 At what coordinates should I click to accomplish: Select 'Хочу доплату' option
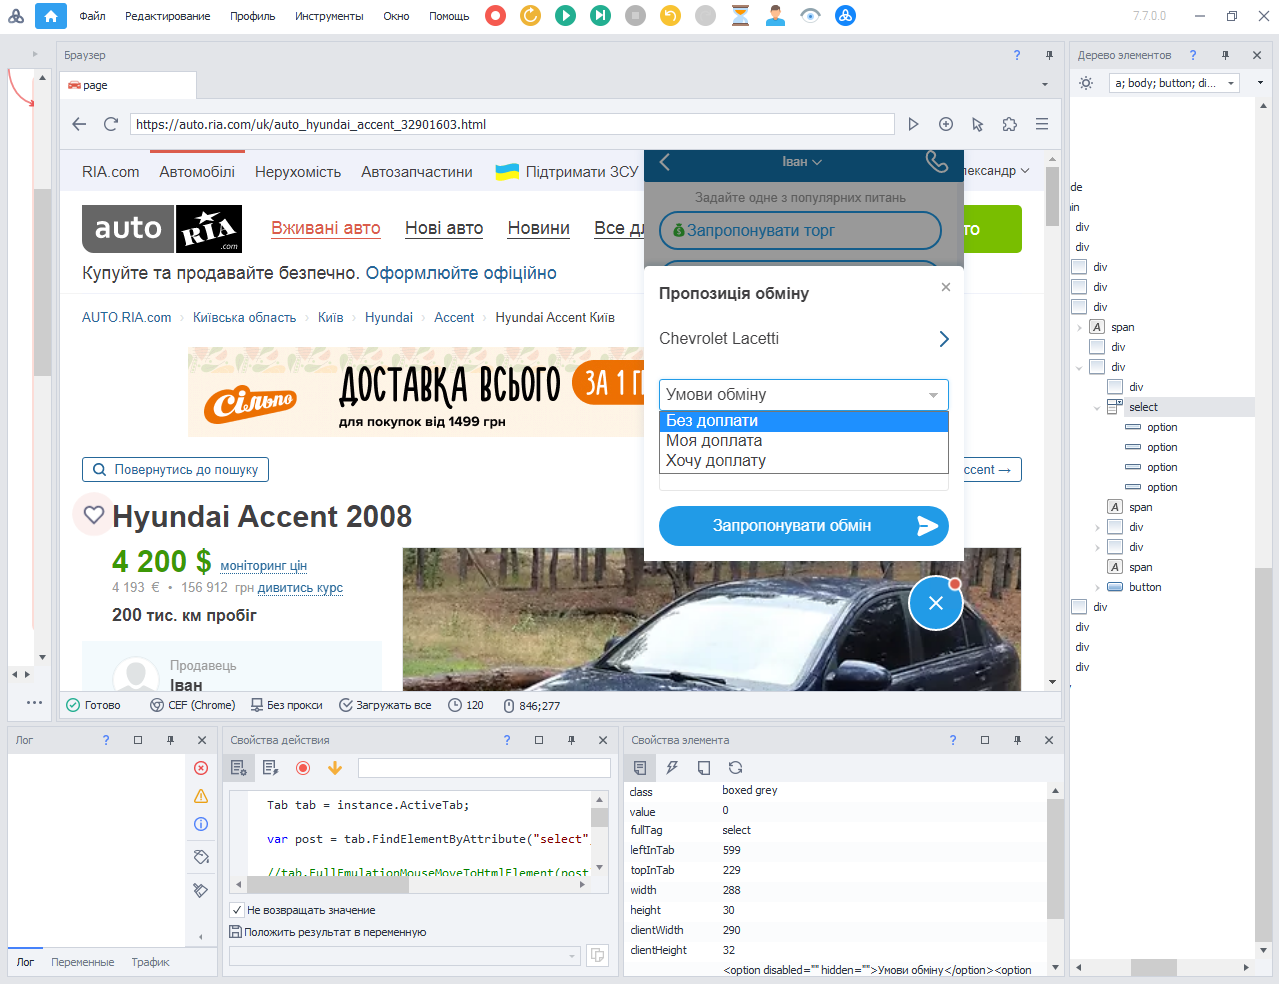(804, 461)
